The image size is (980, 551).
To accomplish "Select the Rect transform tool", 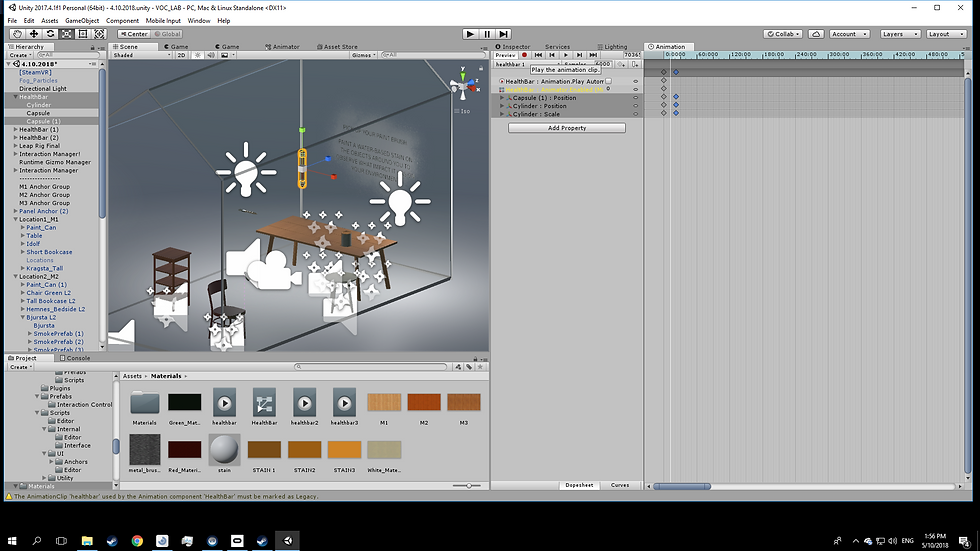I will tap(82, 34).
